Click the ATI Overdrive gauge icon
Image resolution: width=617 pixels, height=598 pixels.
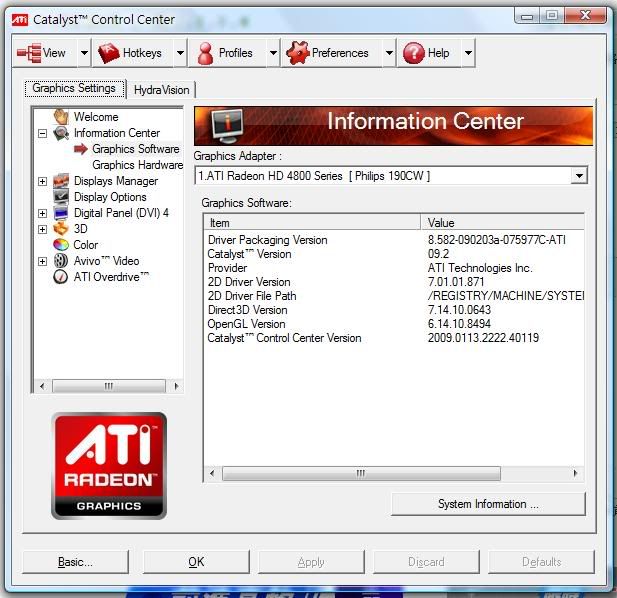(x=61, y=277)
